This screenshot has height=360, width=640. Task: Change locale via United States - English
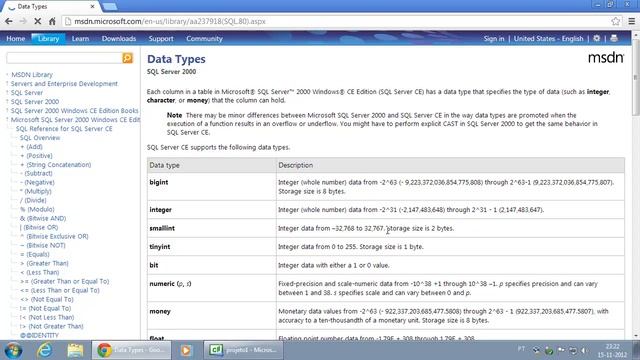point(548,39)
